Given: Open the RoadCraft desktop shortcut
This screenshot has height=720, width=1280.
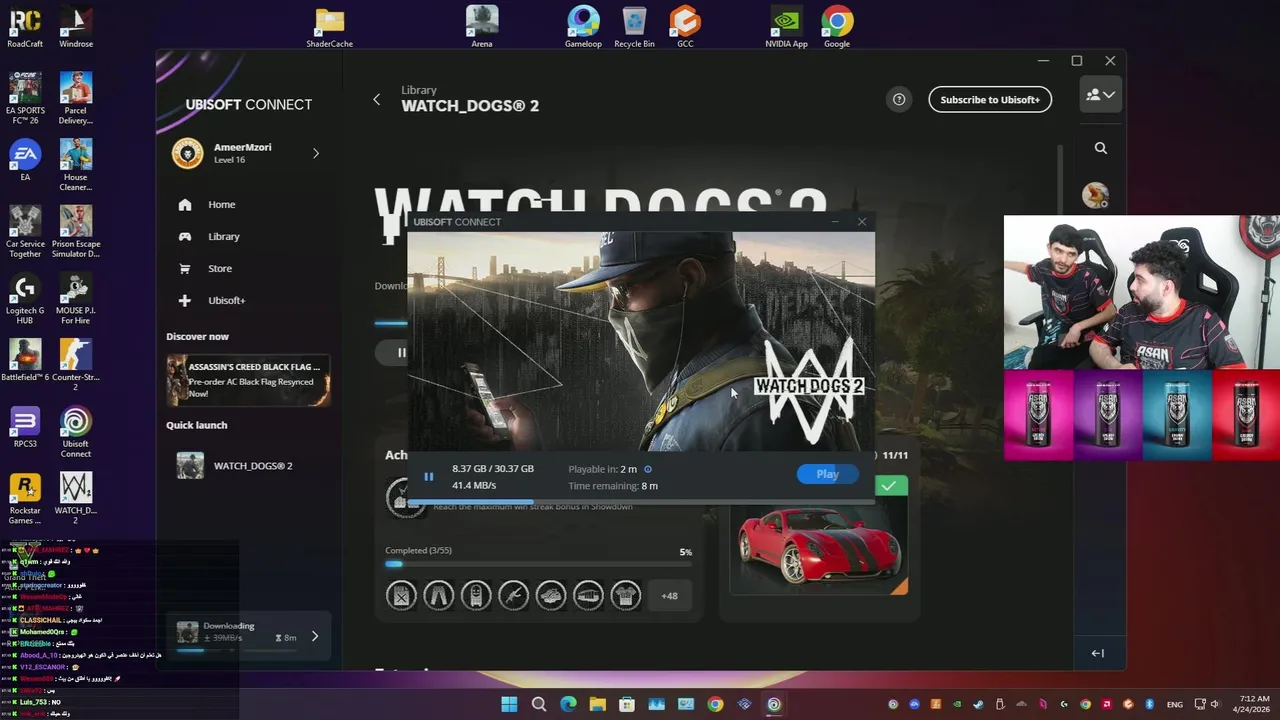Looking at the screenshot, I should pos(25,27).
